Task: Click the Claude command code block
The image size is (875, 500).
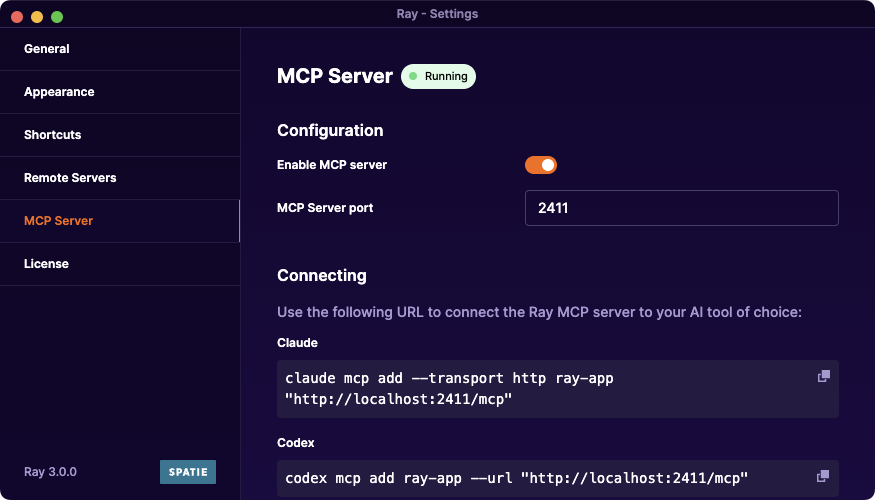Action: coord(557,389)
